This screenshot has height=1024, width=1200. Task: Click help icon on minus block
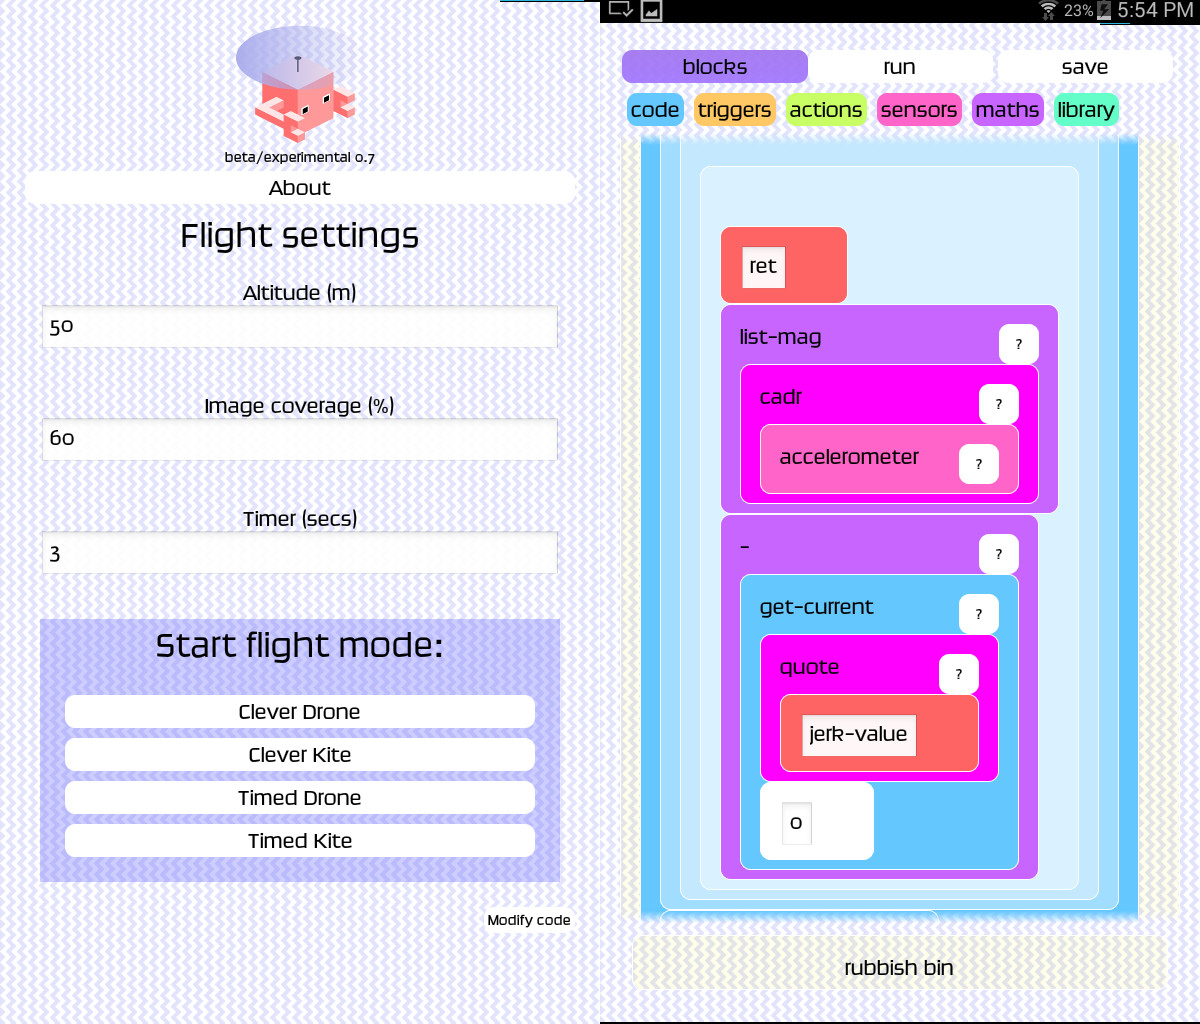click(998, 554)
